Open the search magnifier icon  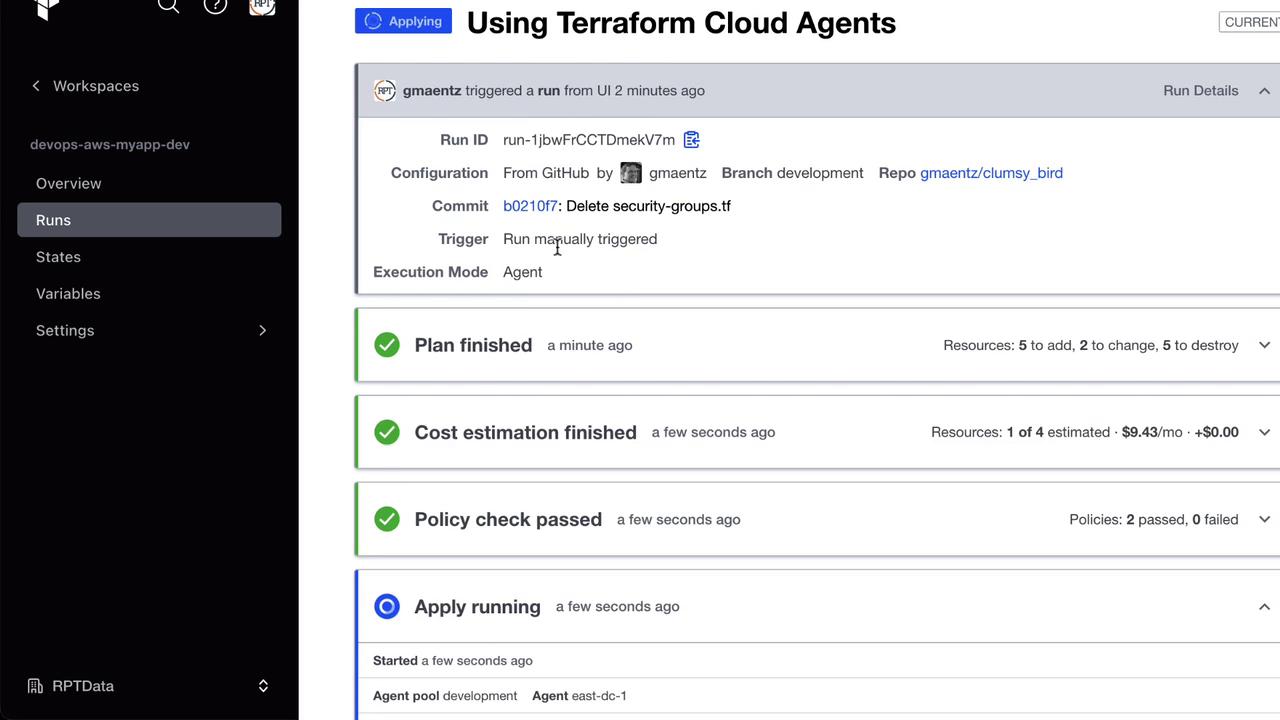point(168,6)
